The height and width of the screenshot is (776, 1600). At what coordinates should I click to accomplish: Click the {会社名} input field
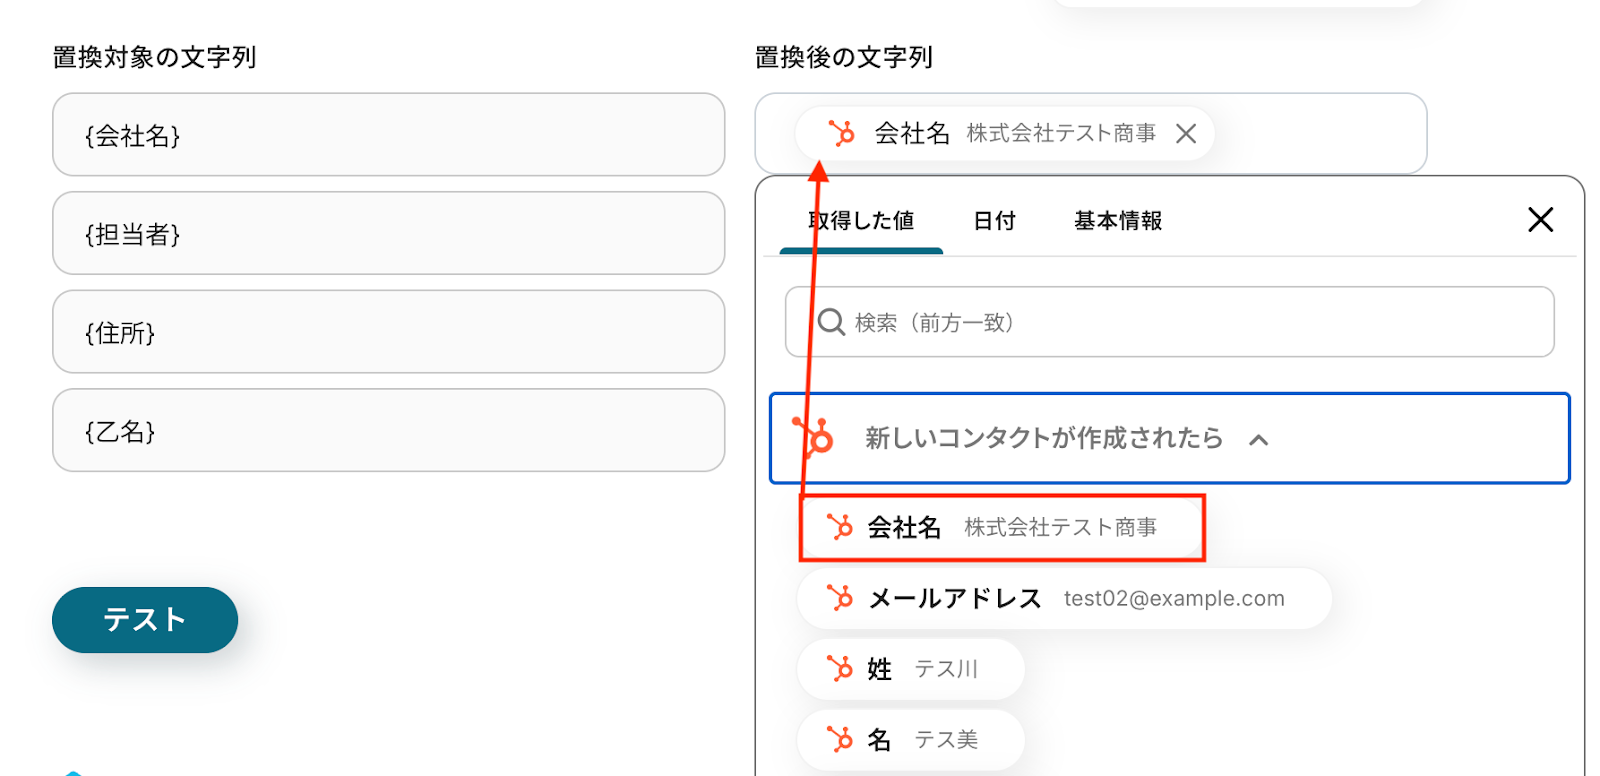coord(388,135)
